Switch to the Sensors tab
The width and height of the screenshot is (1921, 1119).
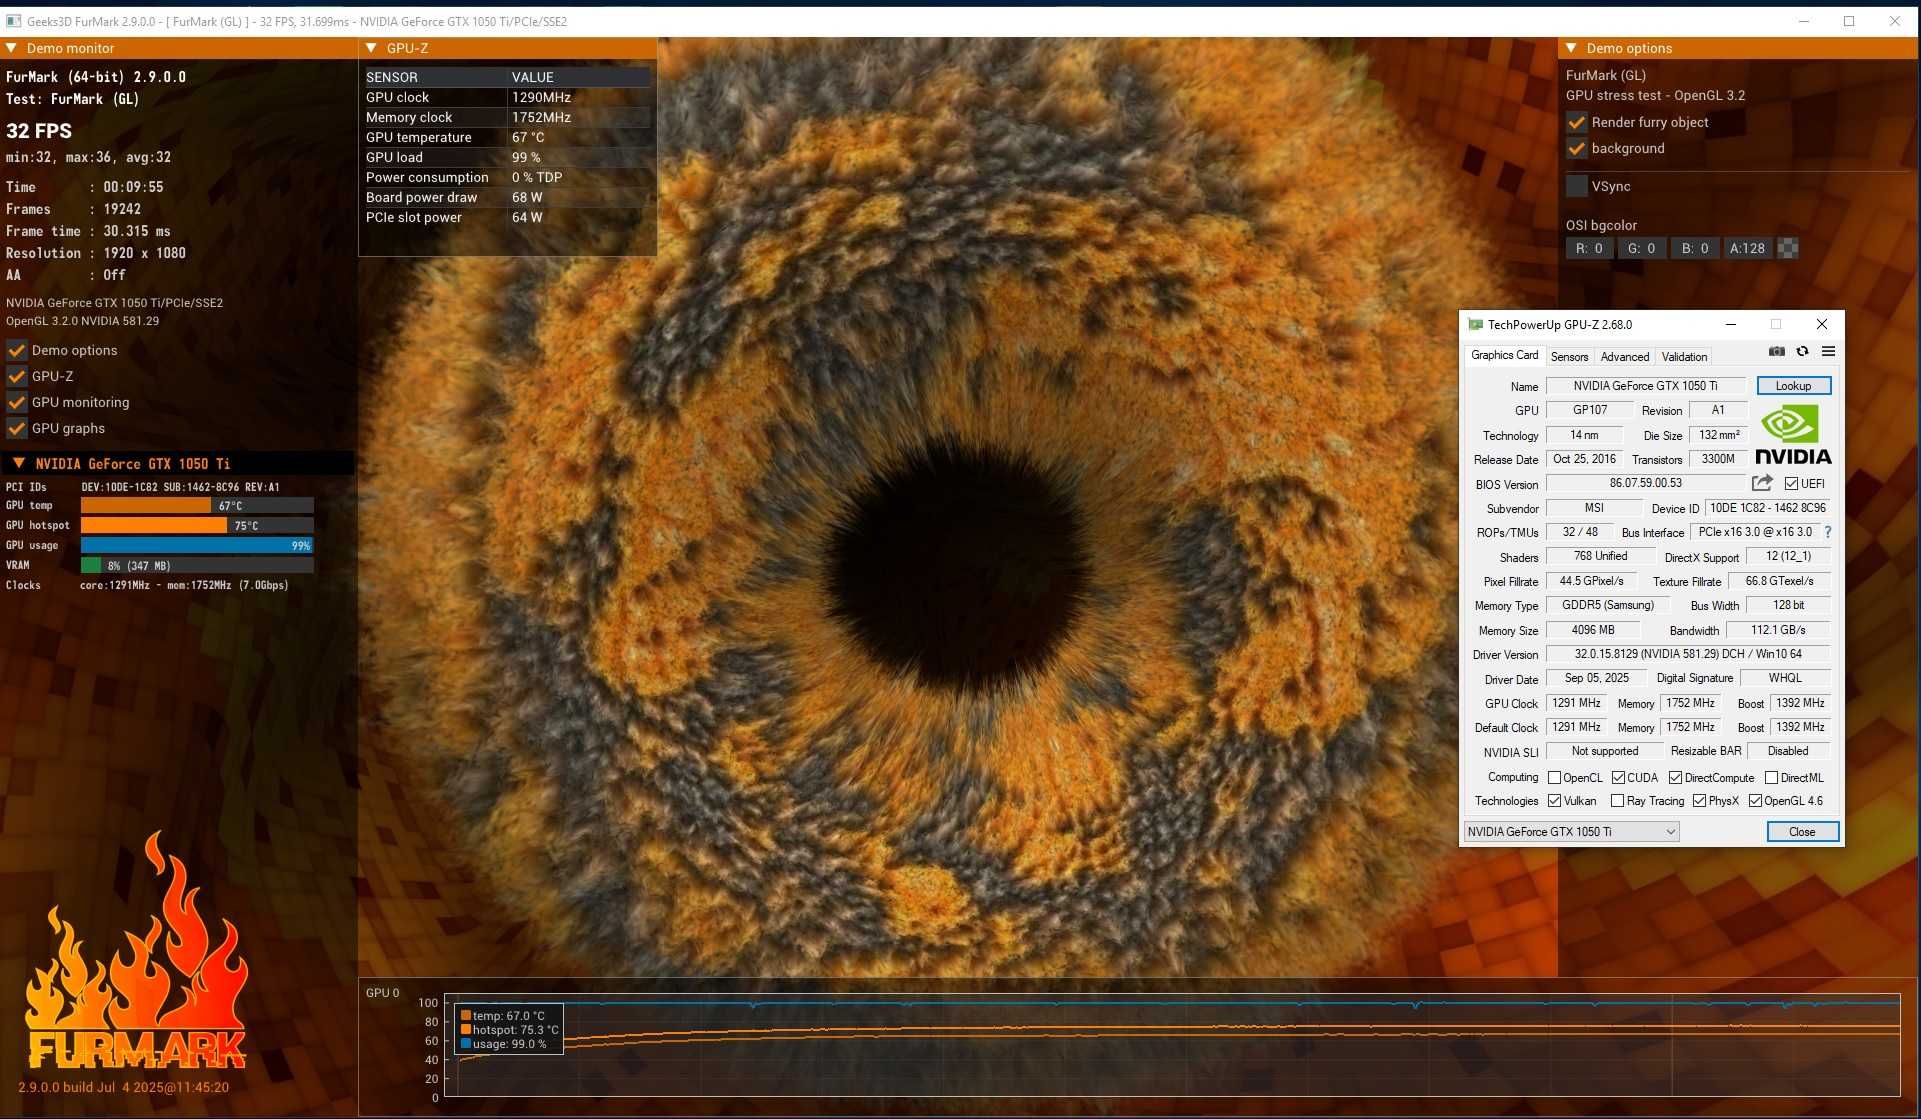point(1569,357)
